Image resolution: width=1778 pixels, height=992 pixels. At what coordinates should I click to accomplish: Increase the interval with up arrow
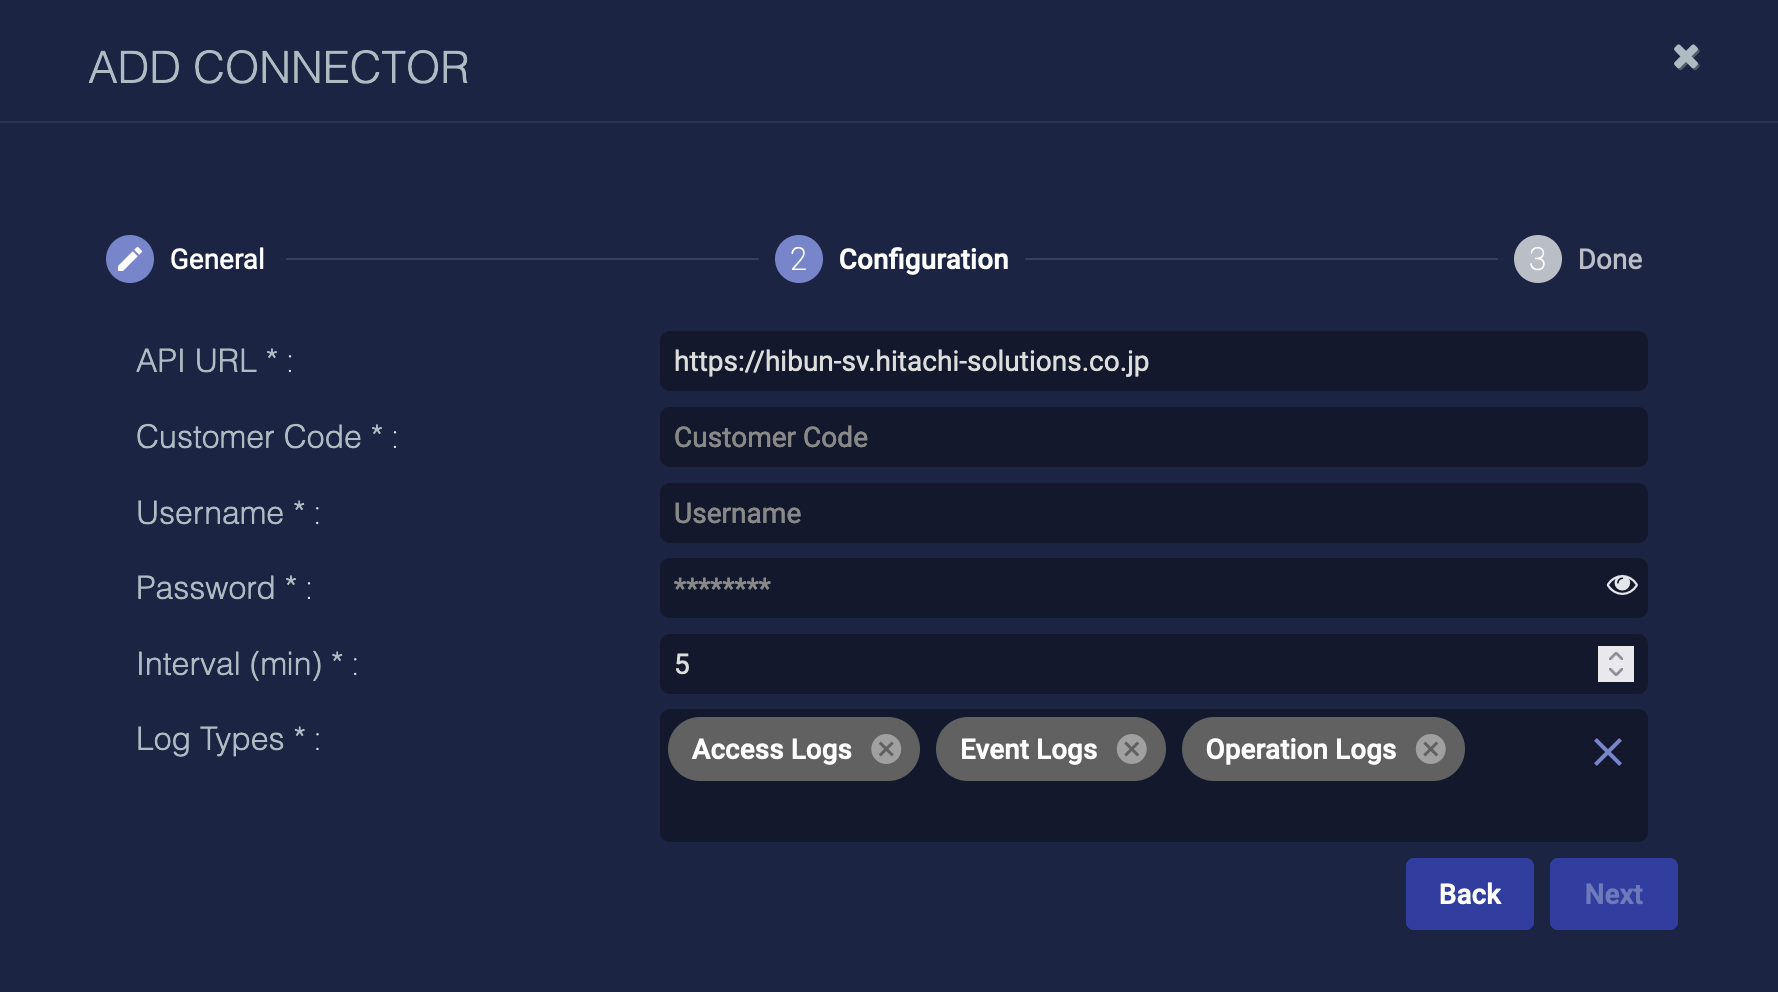(x=1615, y=656)
